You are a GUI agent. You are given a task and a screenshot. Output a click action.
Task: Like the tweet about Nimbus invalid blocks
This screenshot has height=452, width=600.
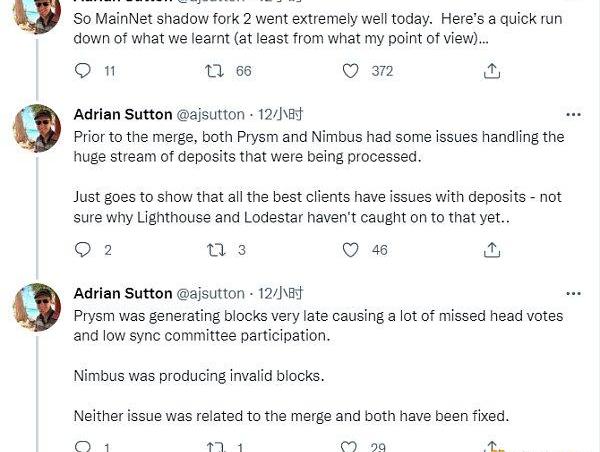[349, 447]
